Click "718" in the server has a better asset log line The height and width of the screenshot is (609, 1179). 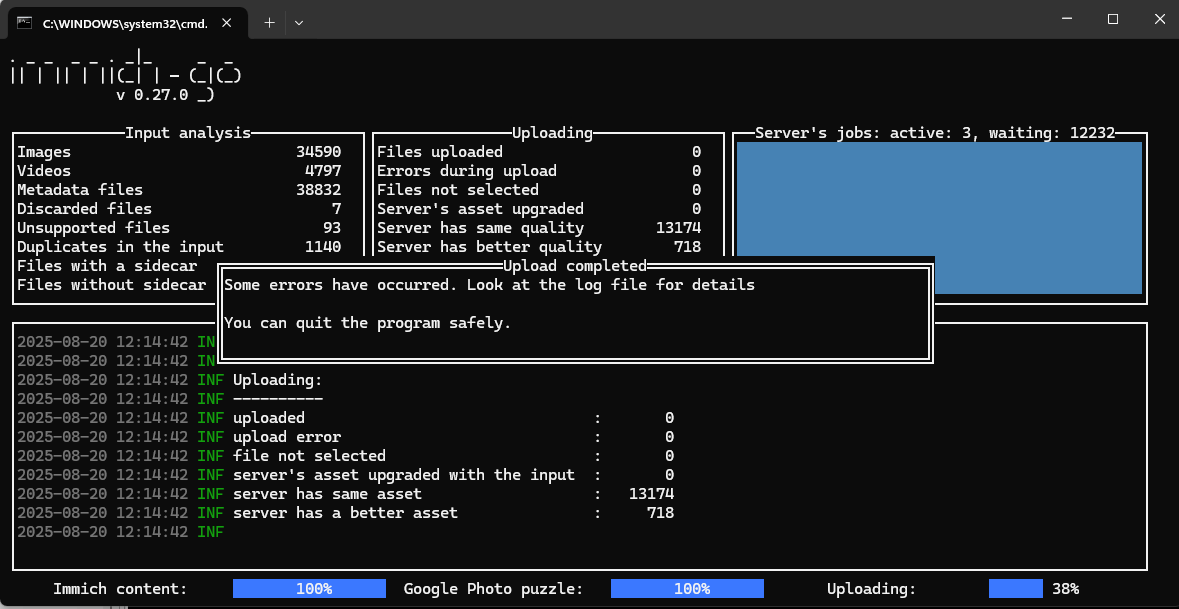660,513
